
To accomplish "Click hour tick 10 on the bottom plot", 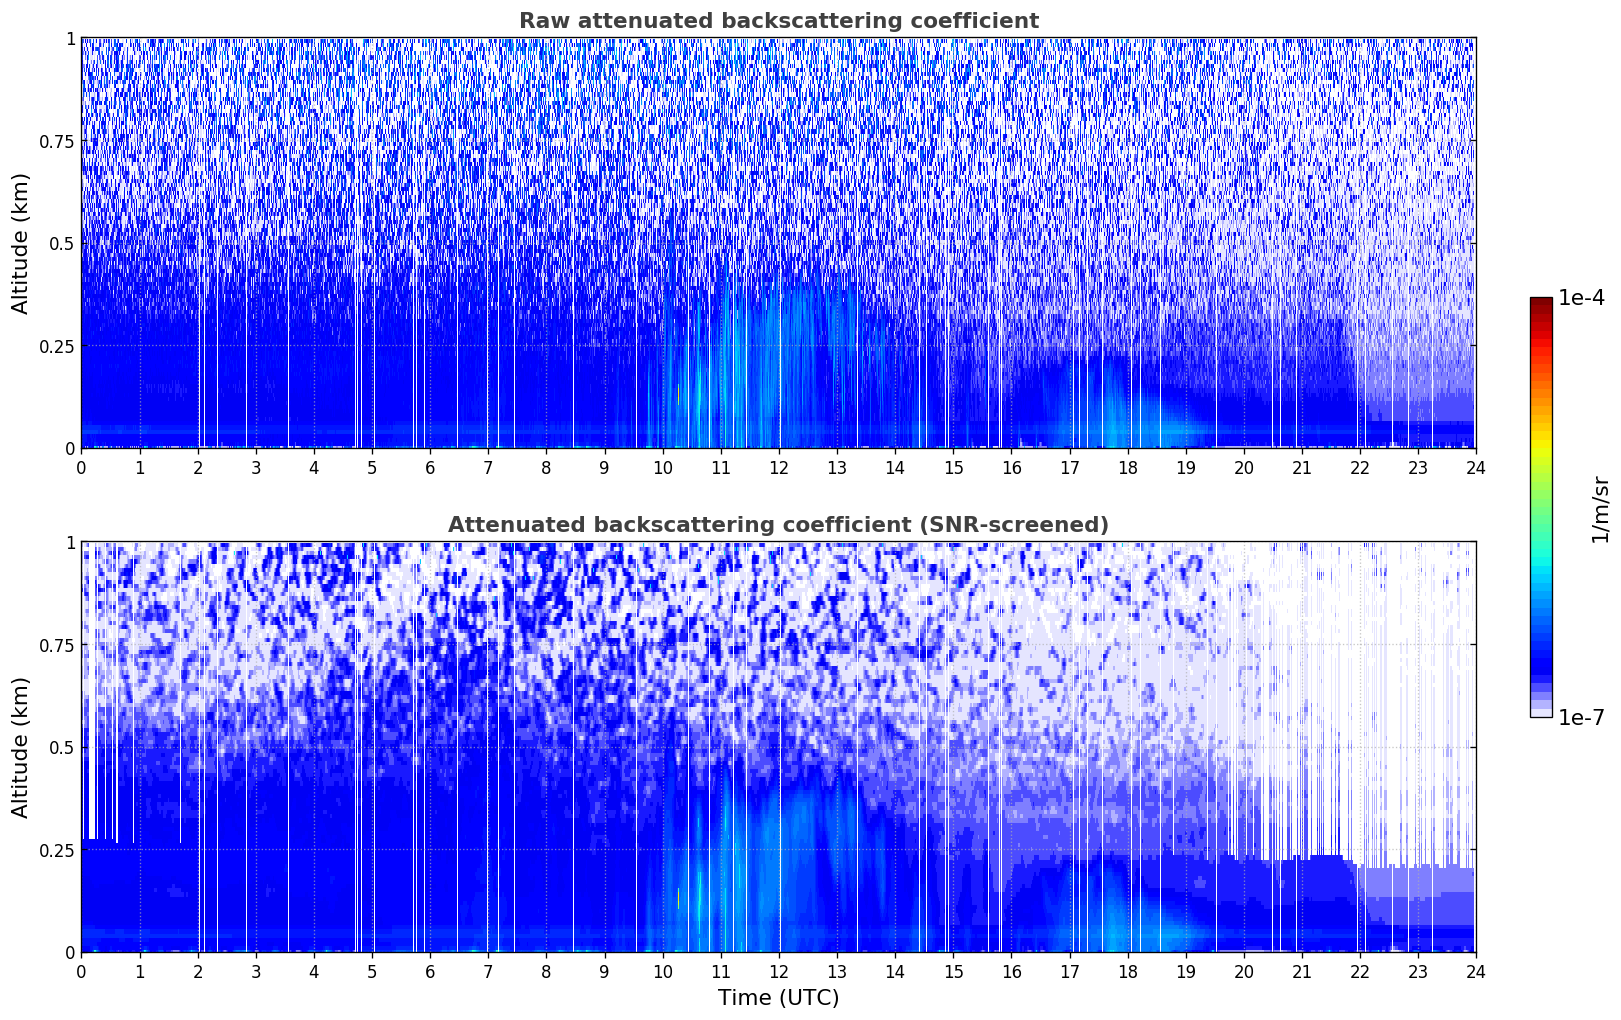I will pyautogui.click(x=663, y=971).
